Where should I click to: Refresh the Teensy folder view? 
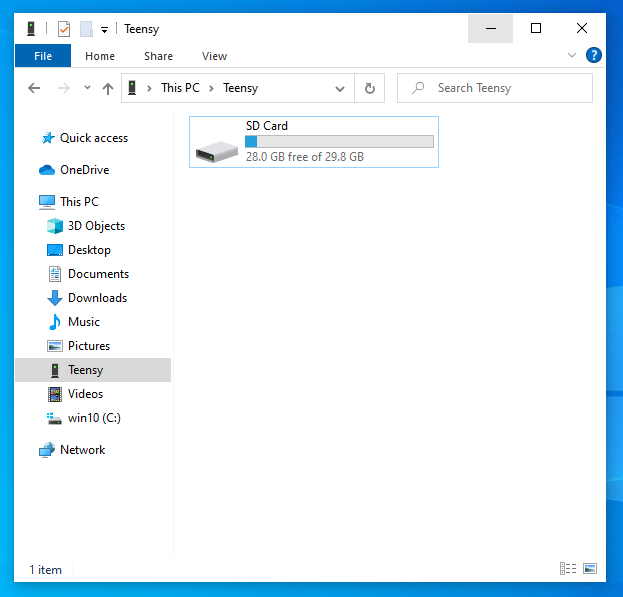pyautogui.click(x=370, y=88)
